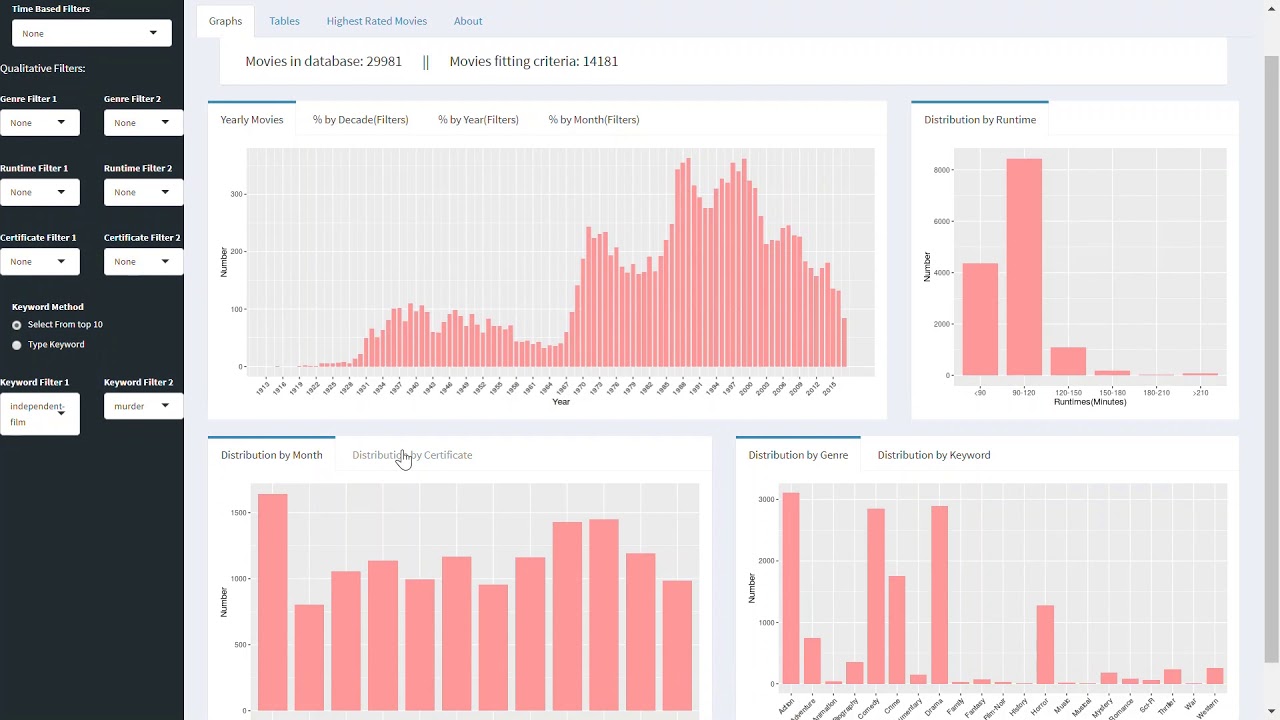Open the Time Based Filters dropdown
This screenshot has height=720, width=1280.
pyautogui.click(x=92, y=33)
